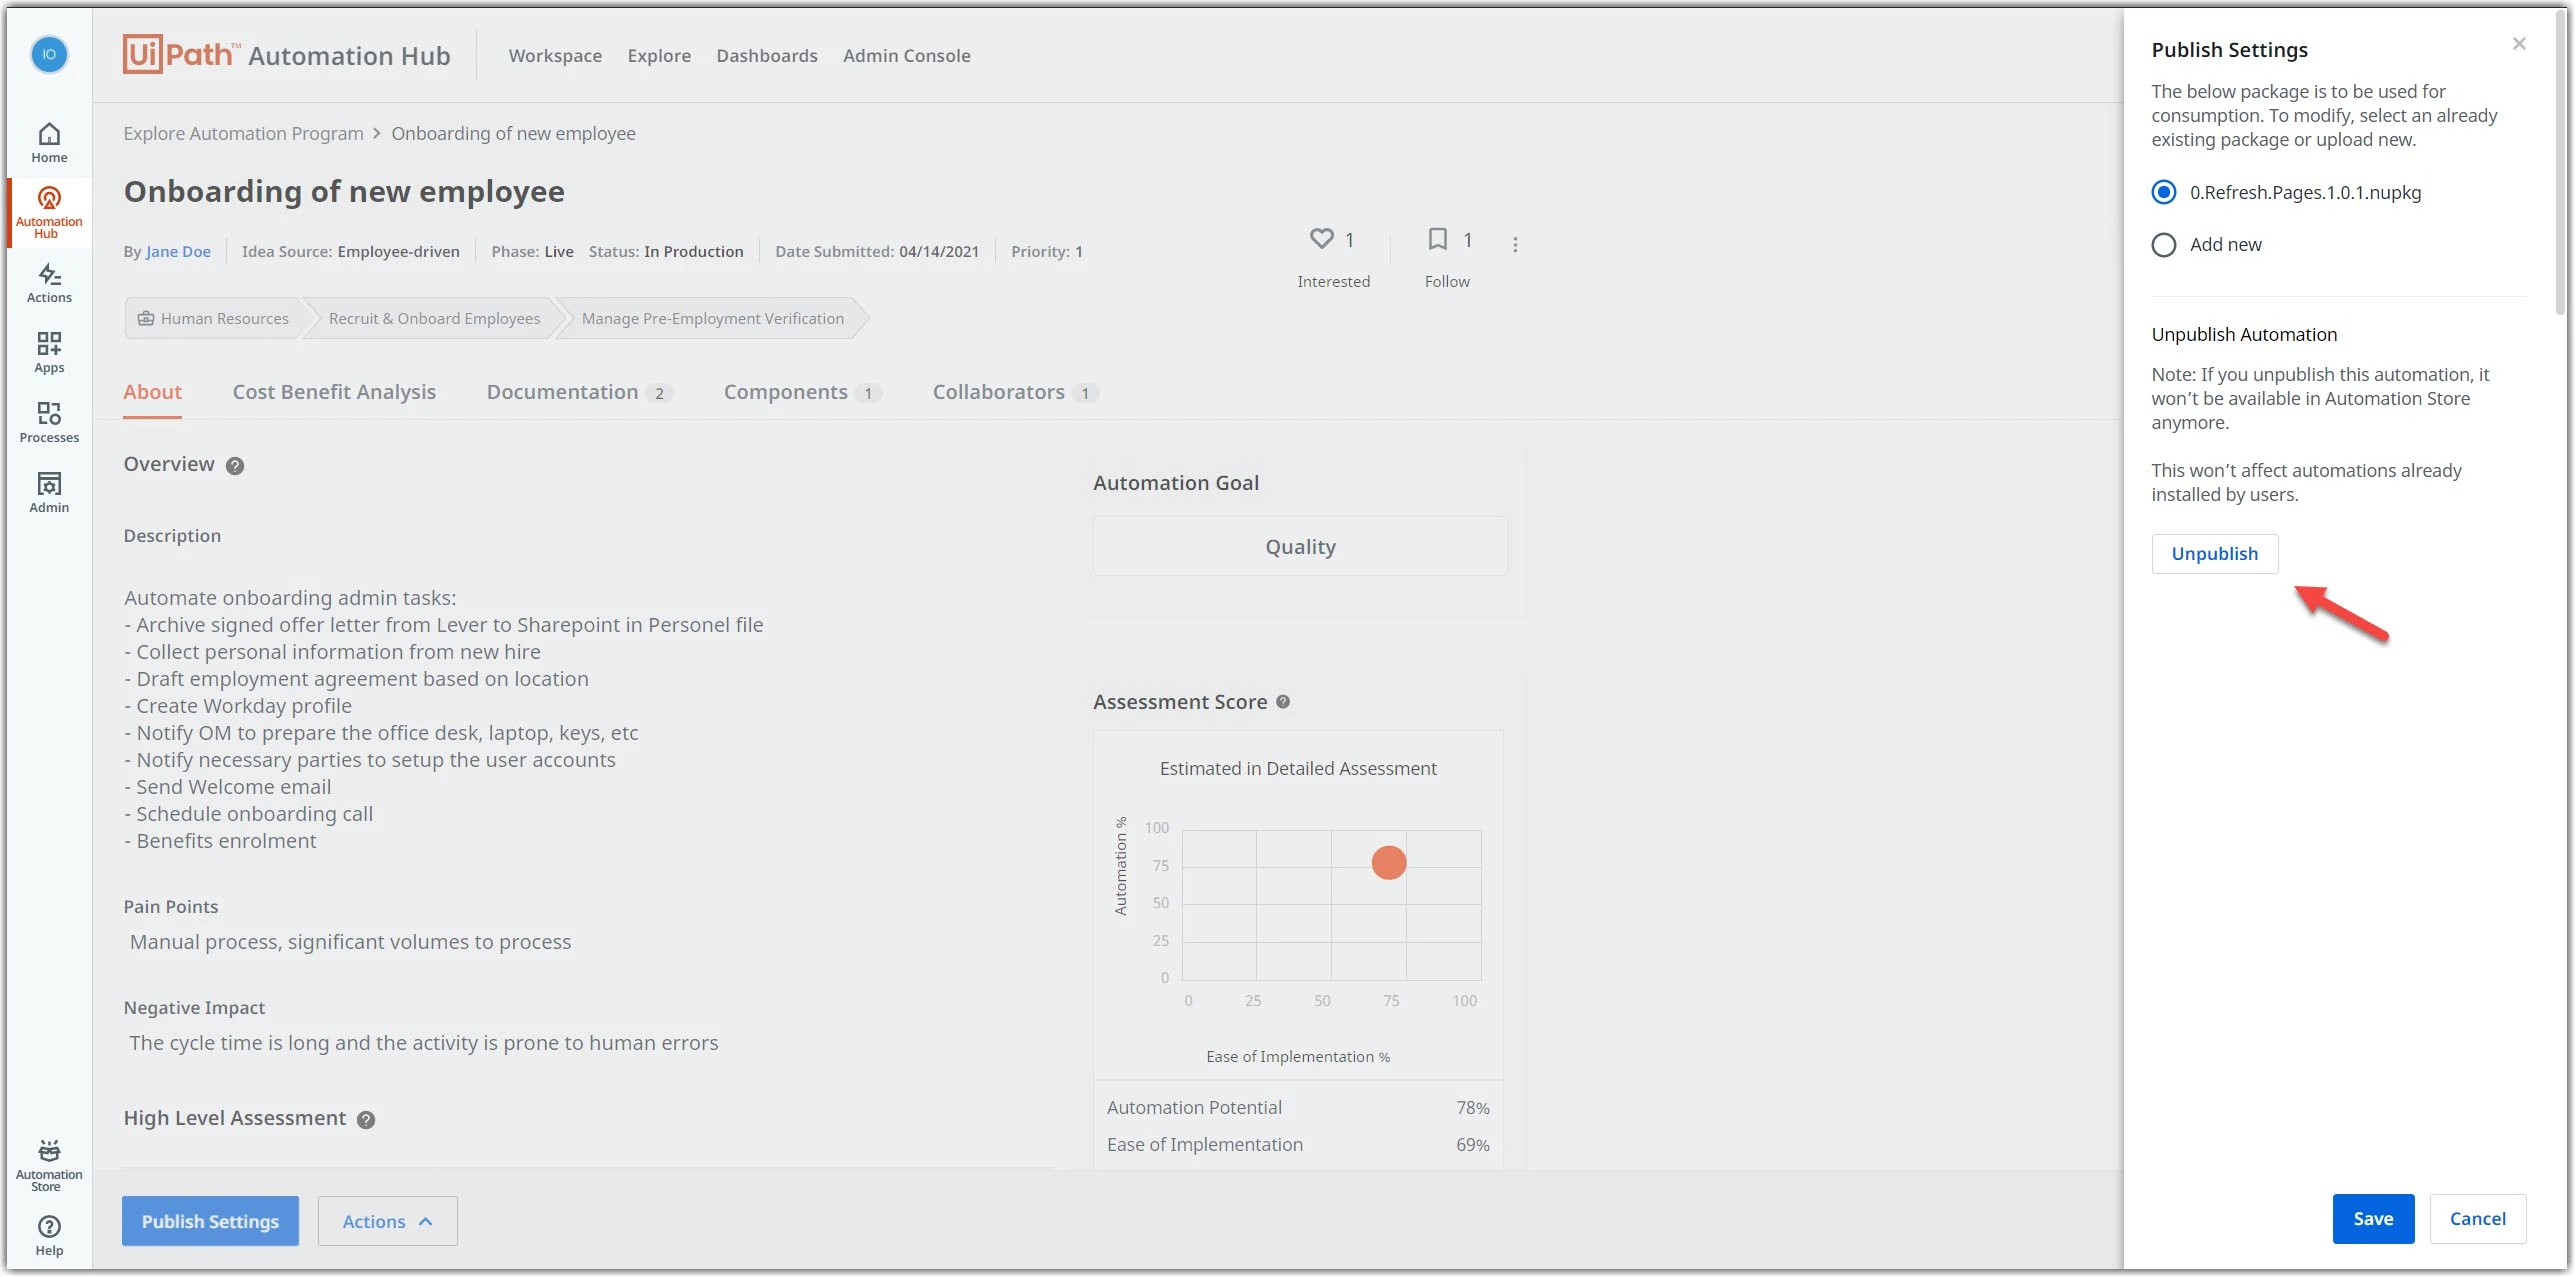The height and width of the screenshot is (1277, 2575).
Task: Switch to the About tab
Action: (153, 392)
